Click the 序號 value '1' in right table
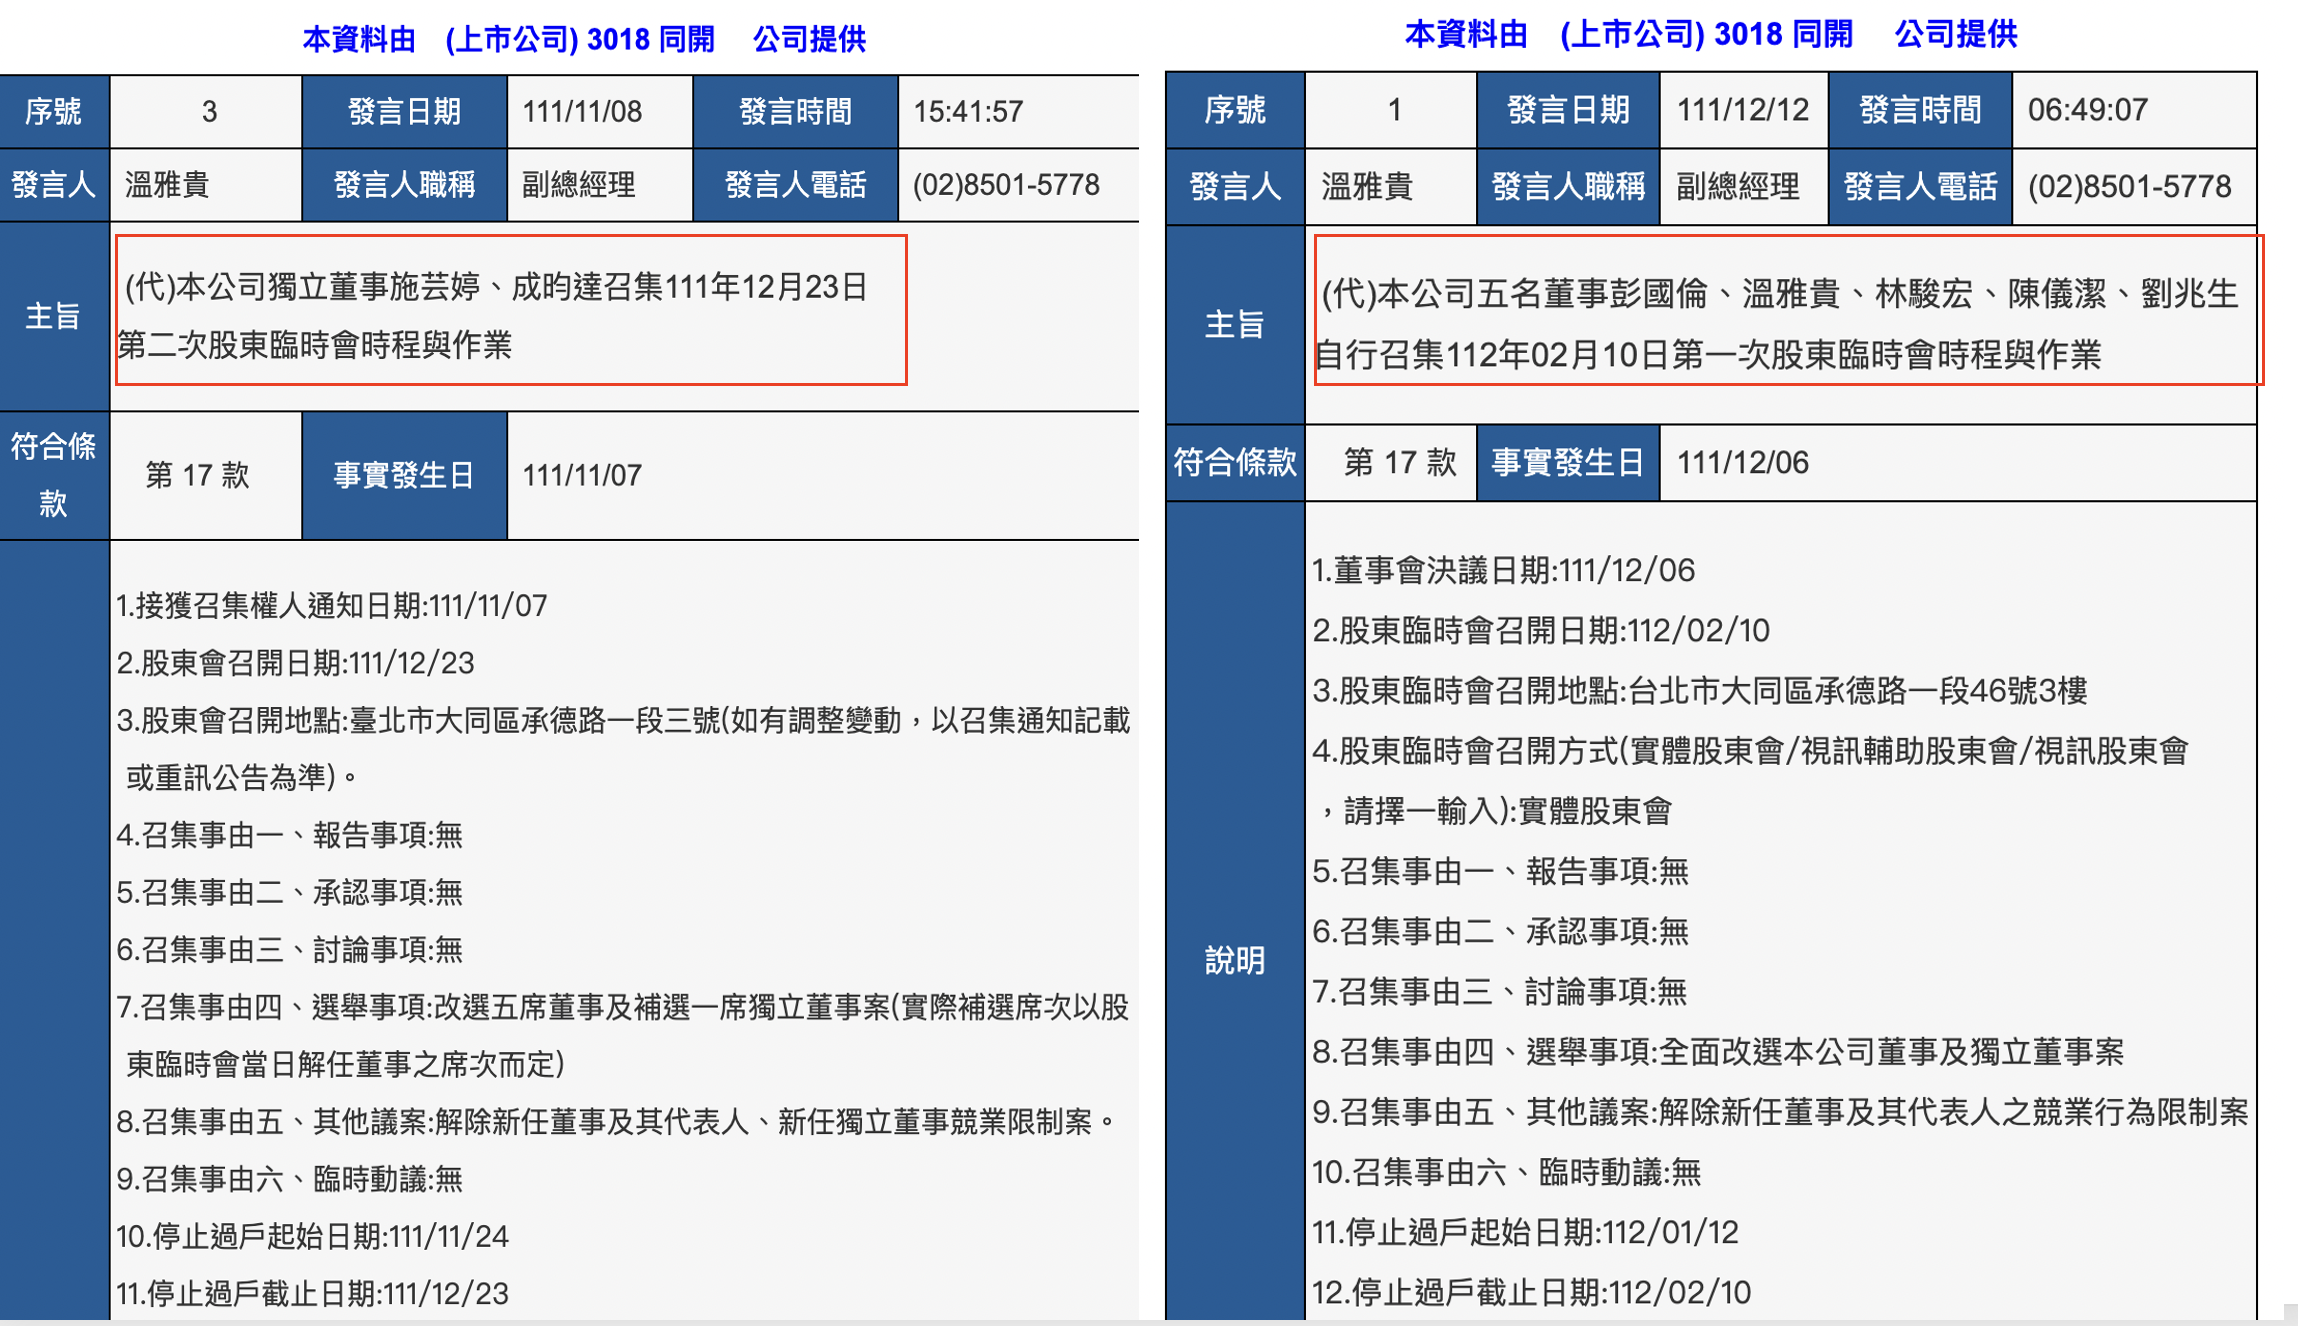Viewport: 2298px width, 1326px height. point(1393,109)
